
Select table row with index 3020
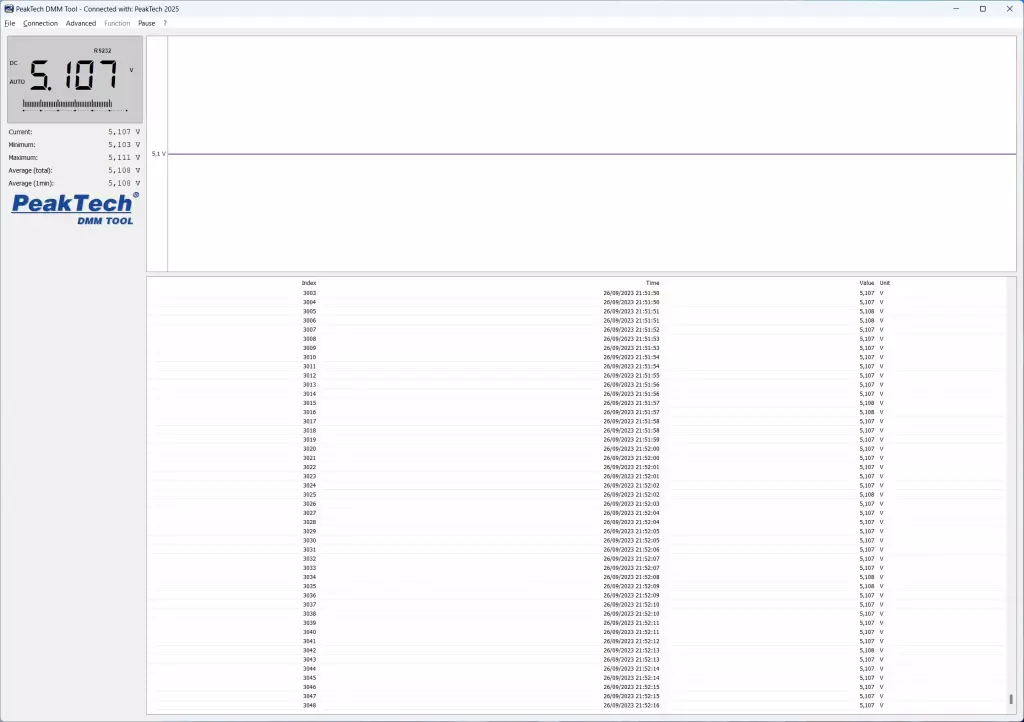(x=579, y=448)
